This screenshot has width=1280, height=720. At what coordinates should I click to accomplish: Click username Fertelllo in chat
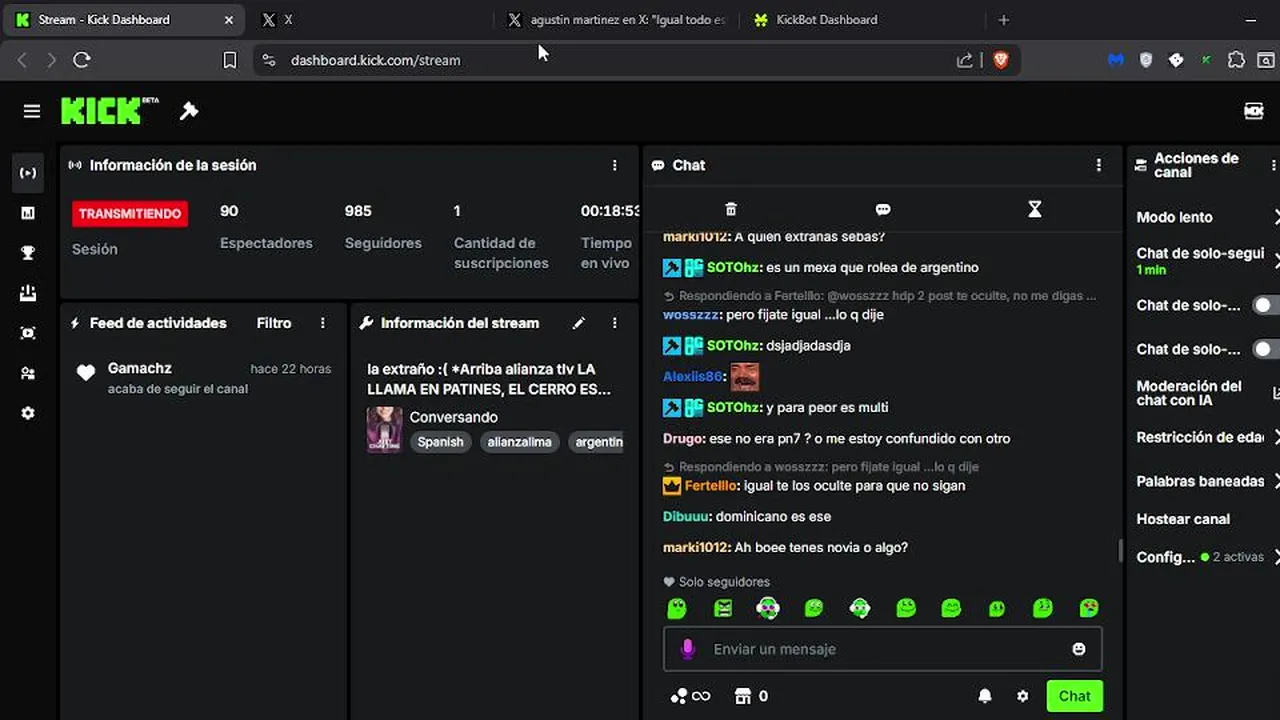coord(712,486)
